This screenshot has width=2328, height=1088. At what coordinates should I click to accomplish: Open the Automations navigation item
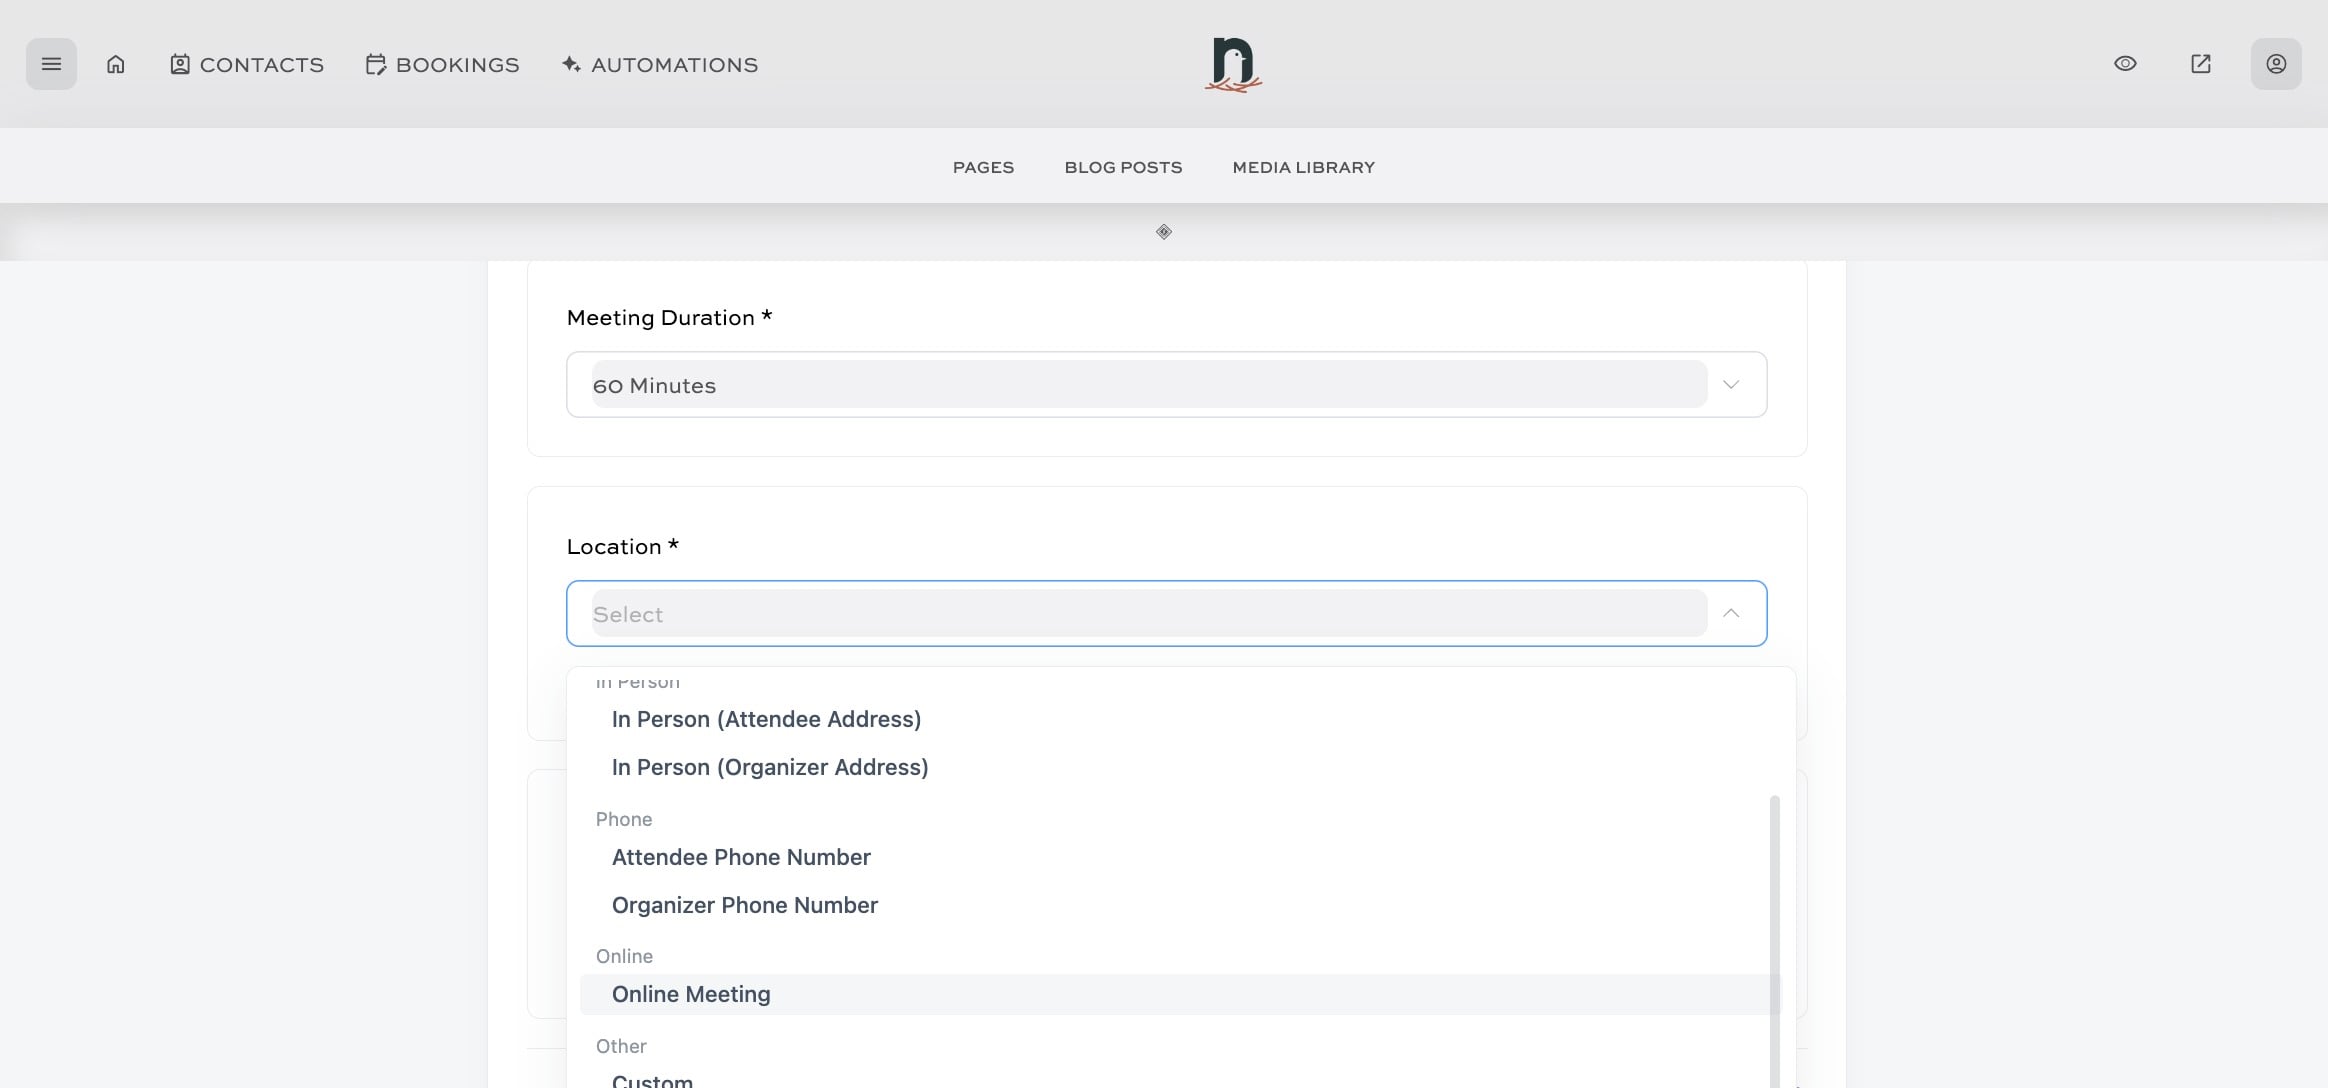(660, 65)
